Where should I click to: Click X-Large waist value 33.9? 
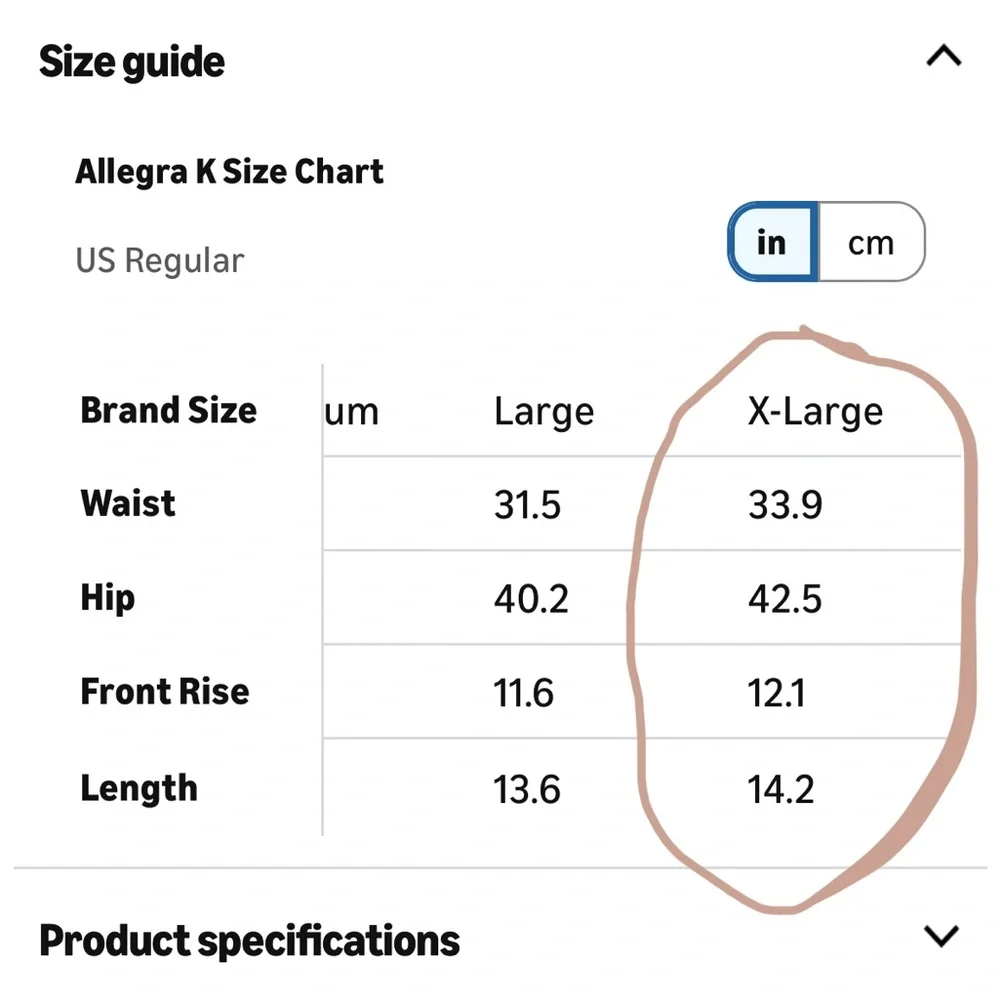pos(785,505)
